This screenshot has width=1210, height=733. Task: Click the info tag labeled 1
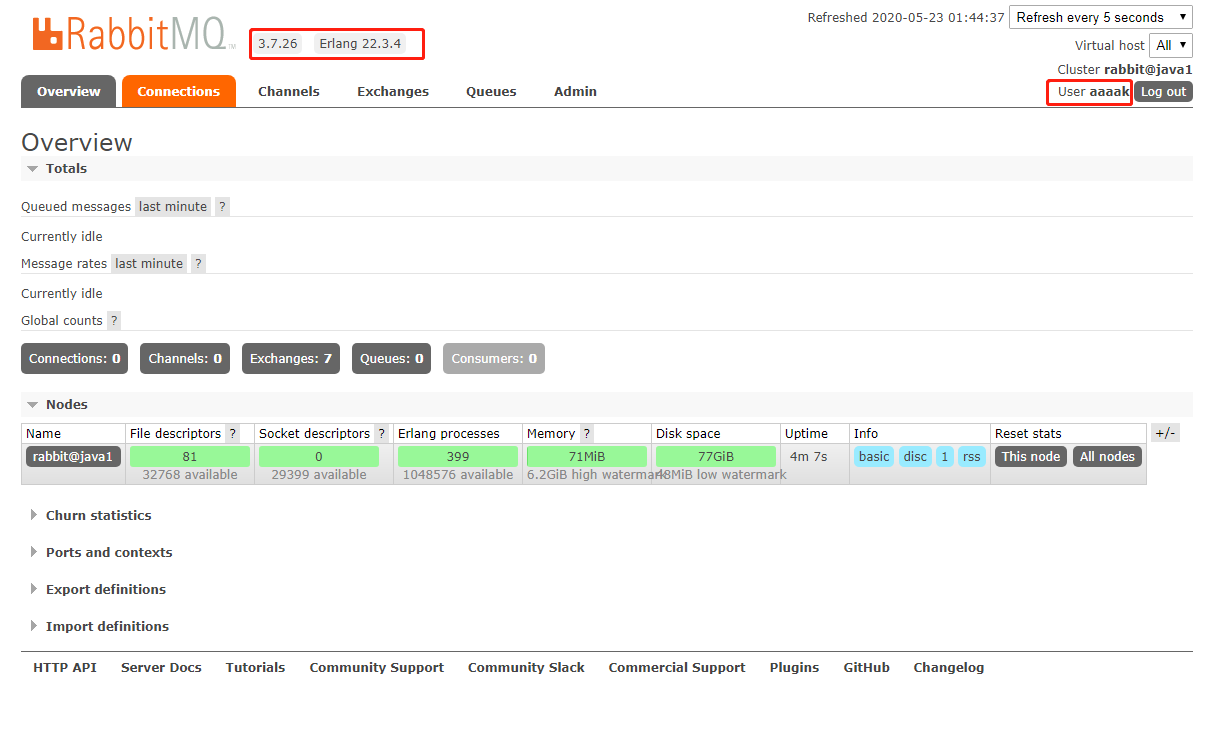(945, 456)
